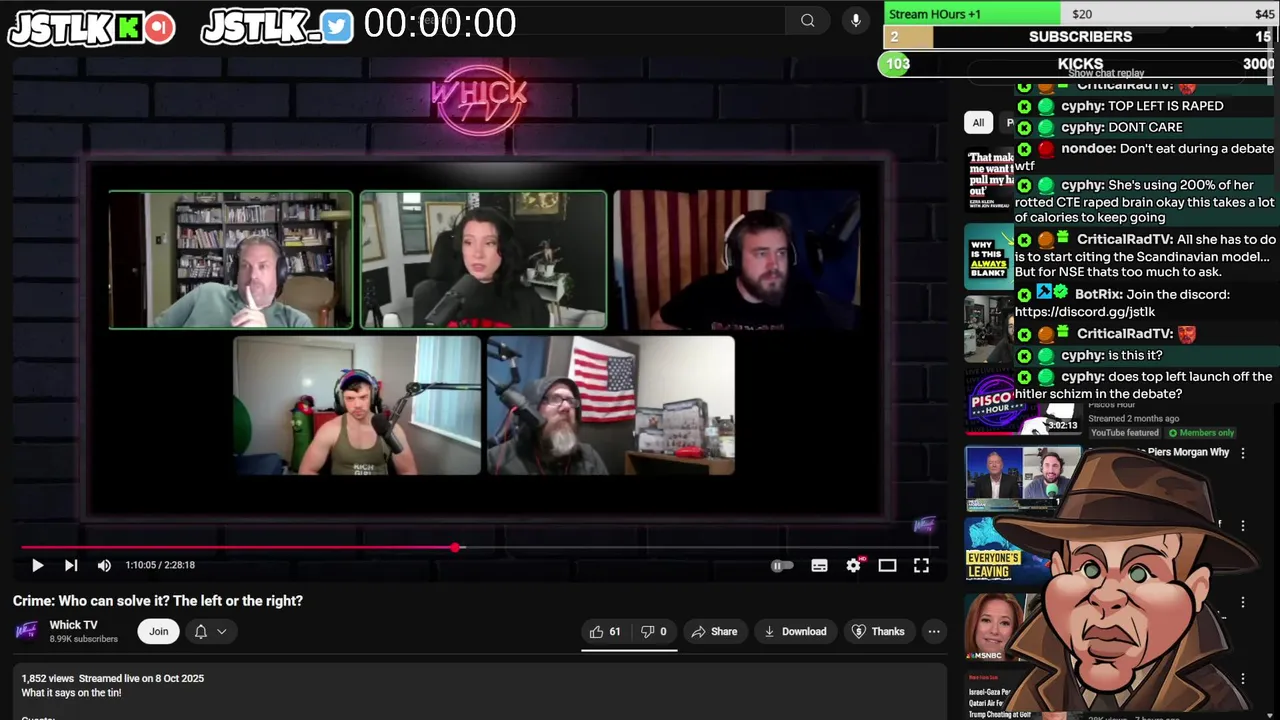Click the Whick TV watermark on video

coord(925,525)
